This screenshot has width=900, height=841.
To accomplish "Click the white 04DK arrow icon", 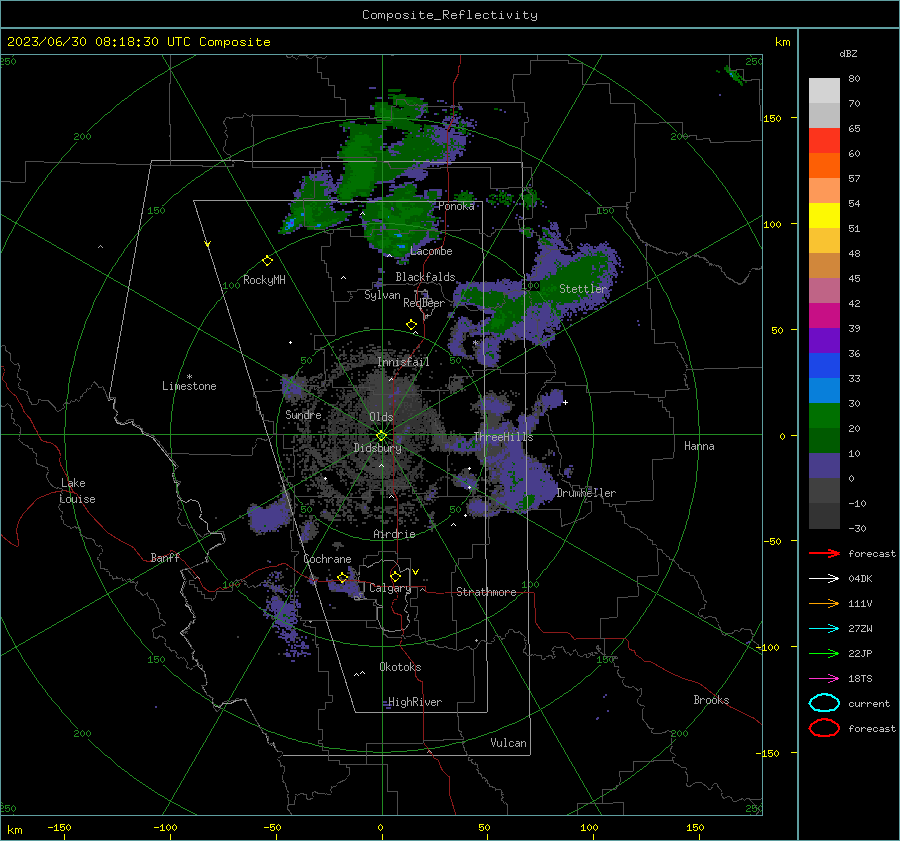I will click(824, 578).
